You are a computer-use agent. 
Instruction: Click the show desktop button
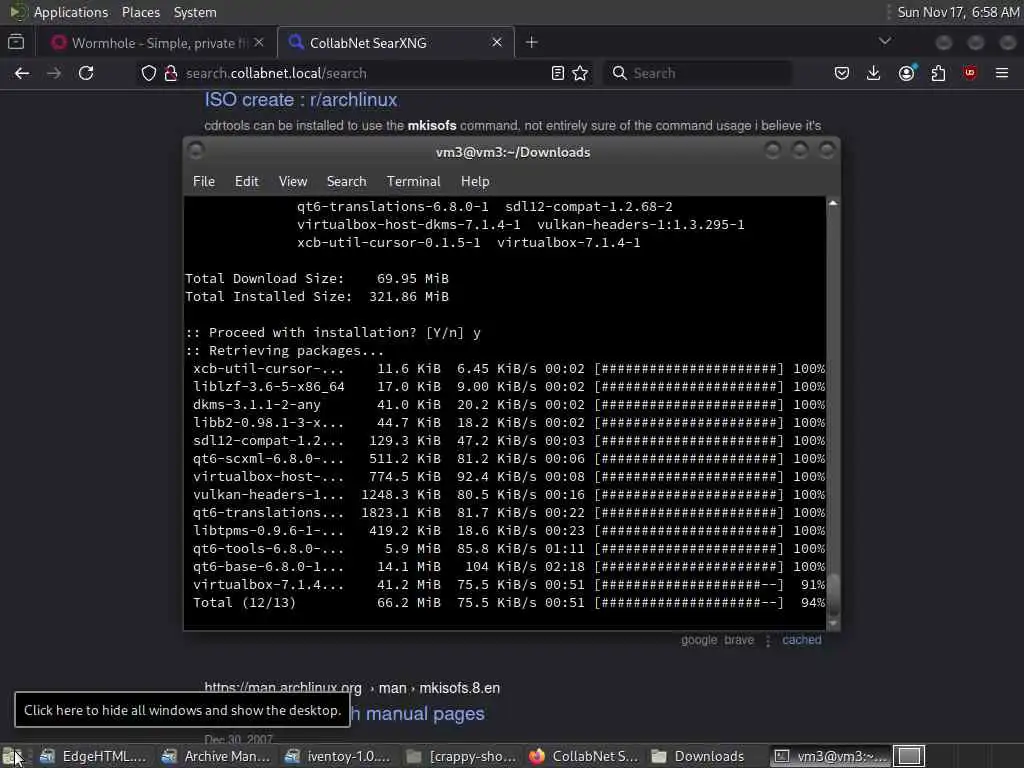click(x=12, y=756)
